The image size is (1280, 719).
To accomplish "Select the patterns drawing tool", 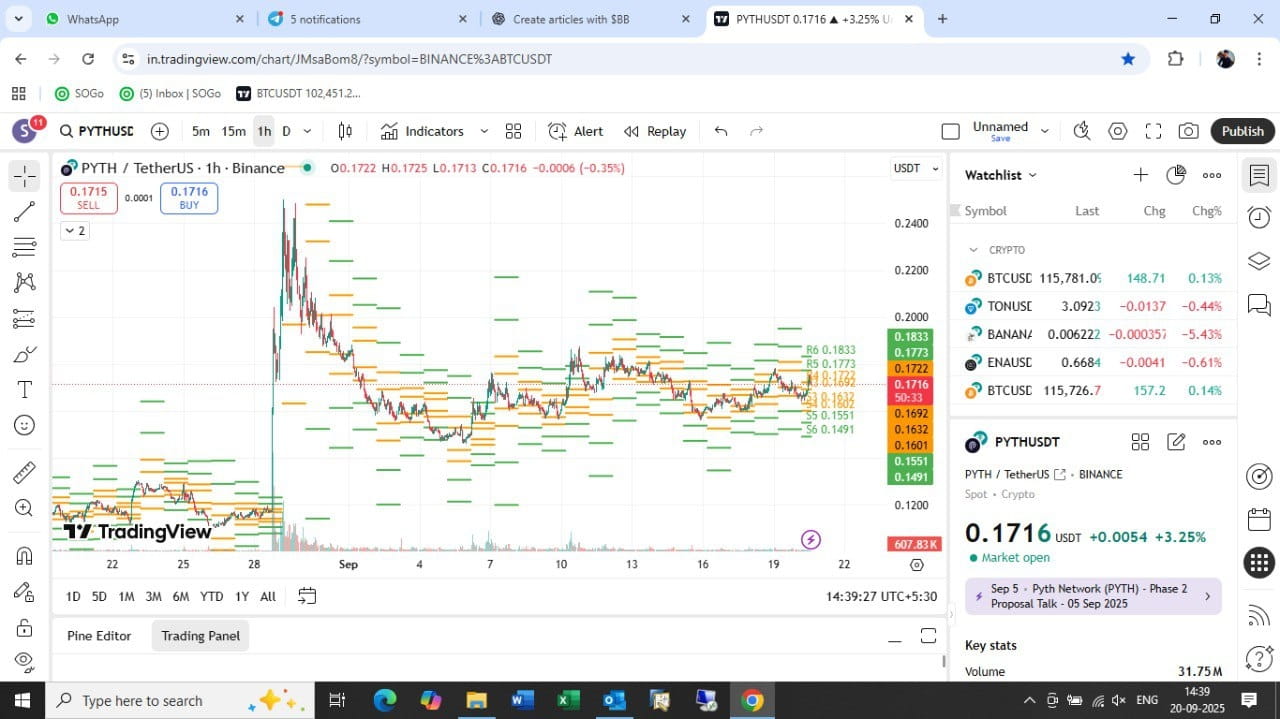I will (25, 283).
